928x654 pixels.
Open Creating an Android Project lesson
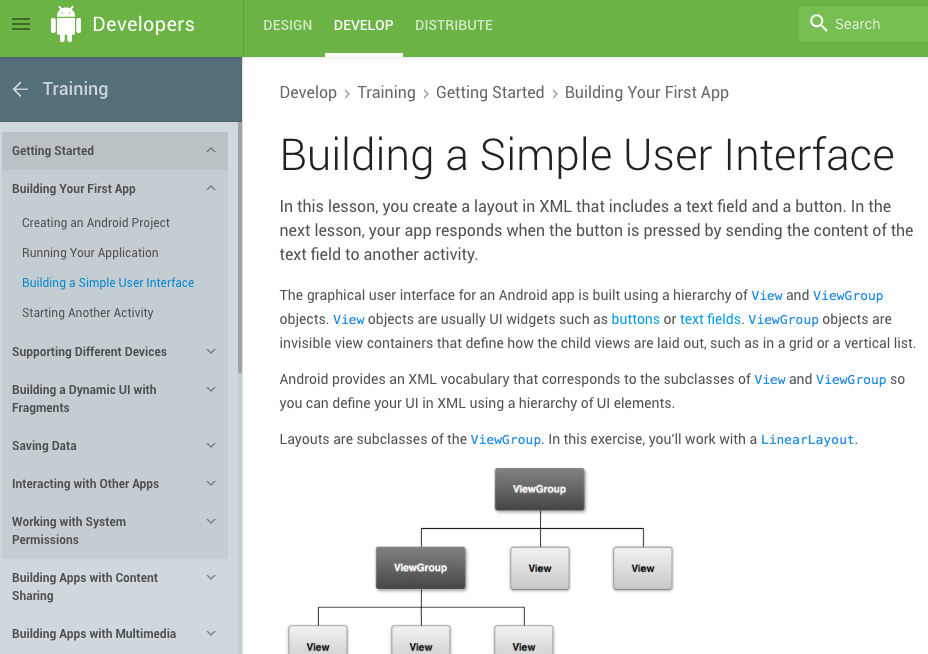(x=96, y=223)
